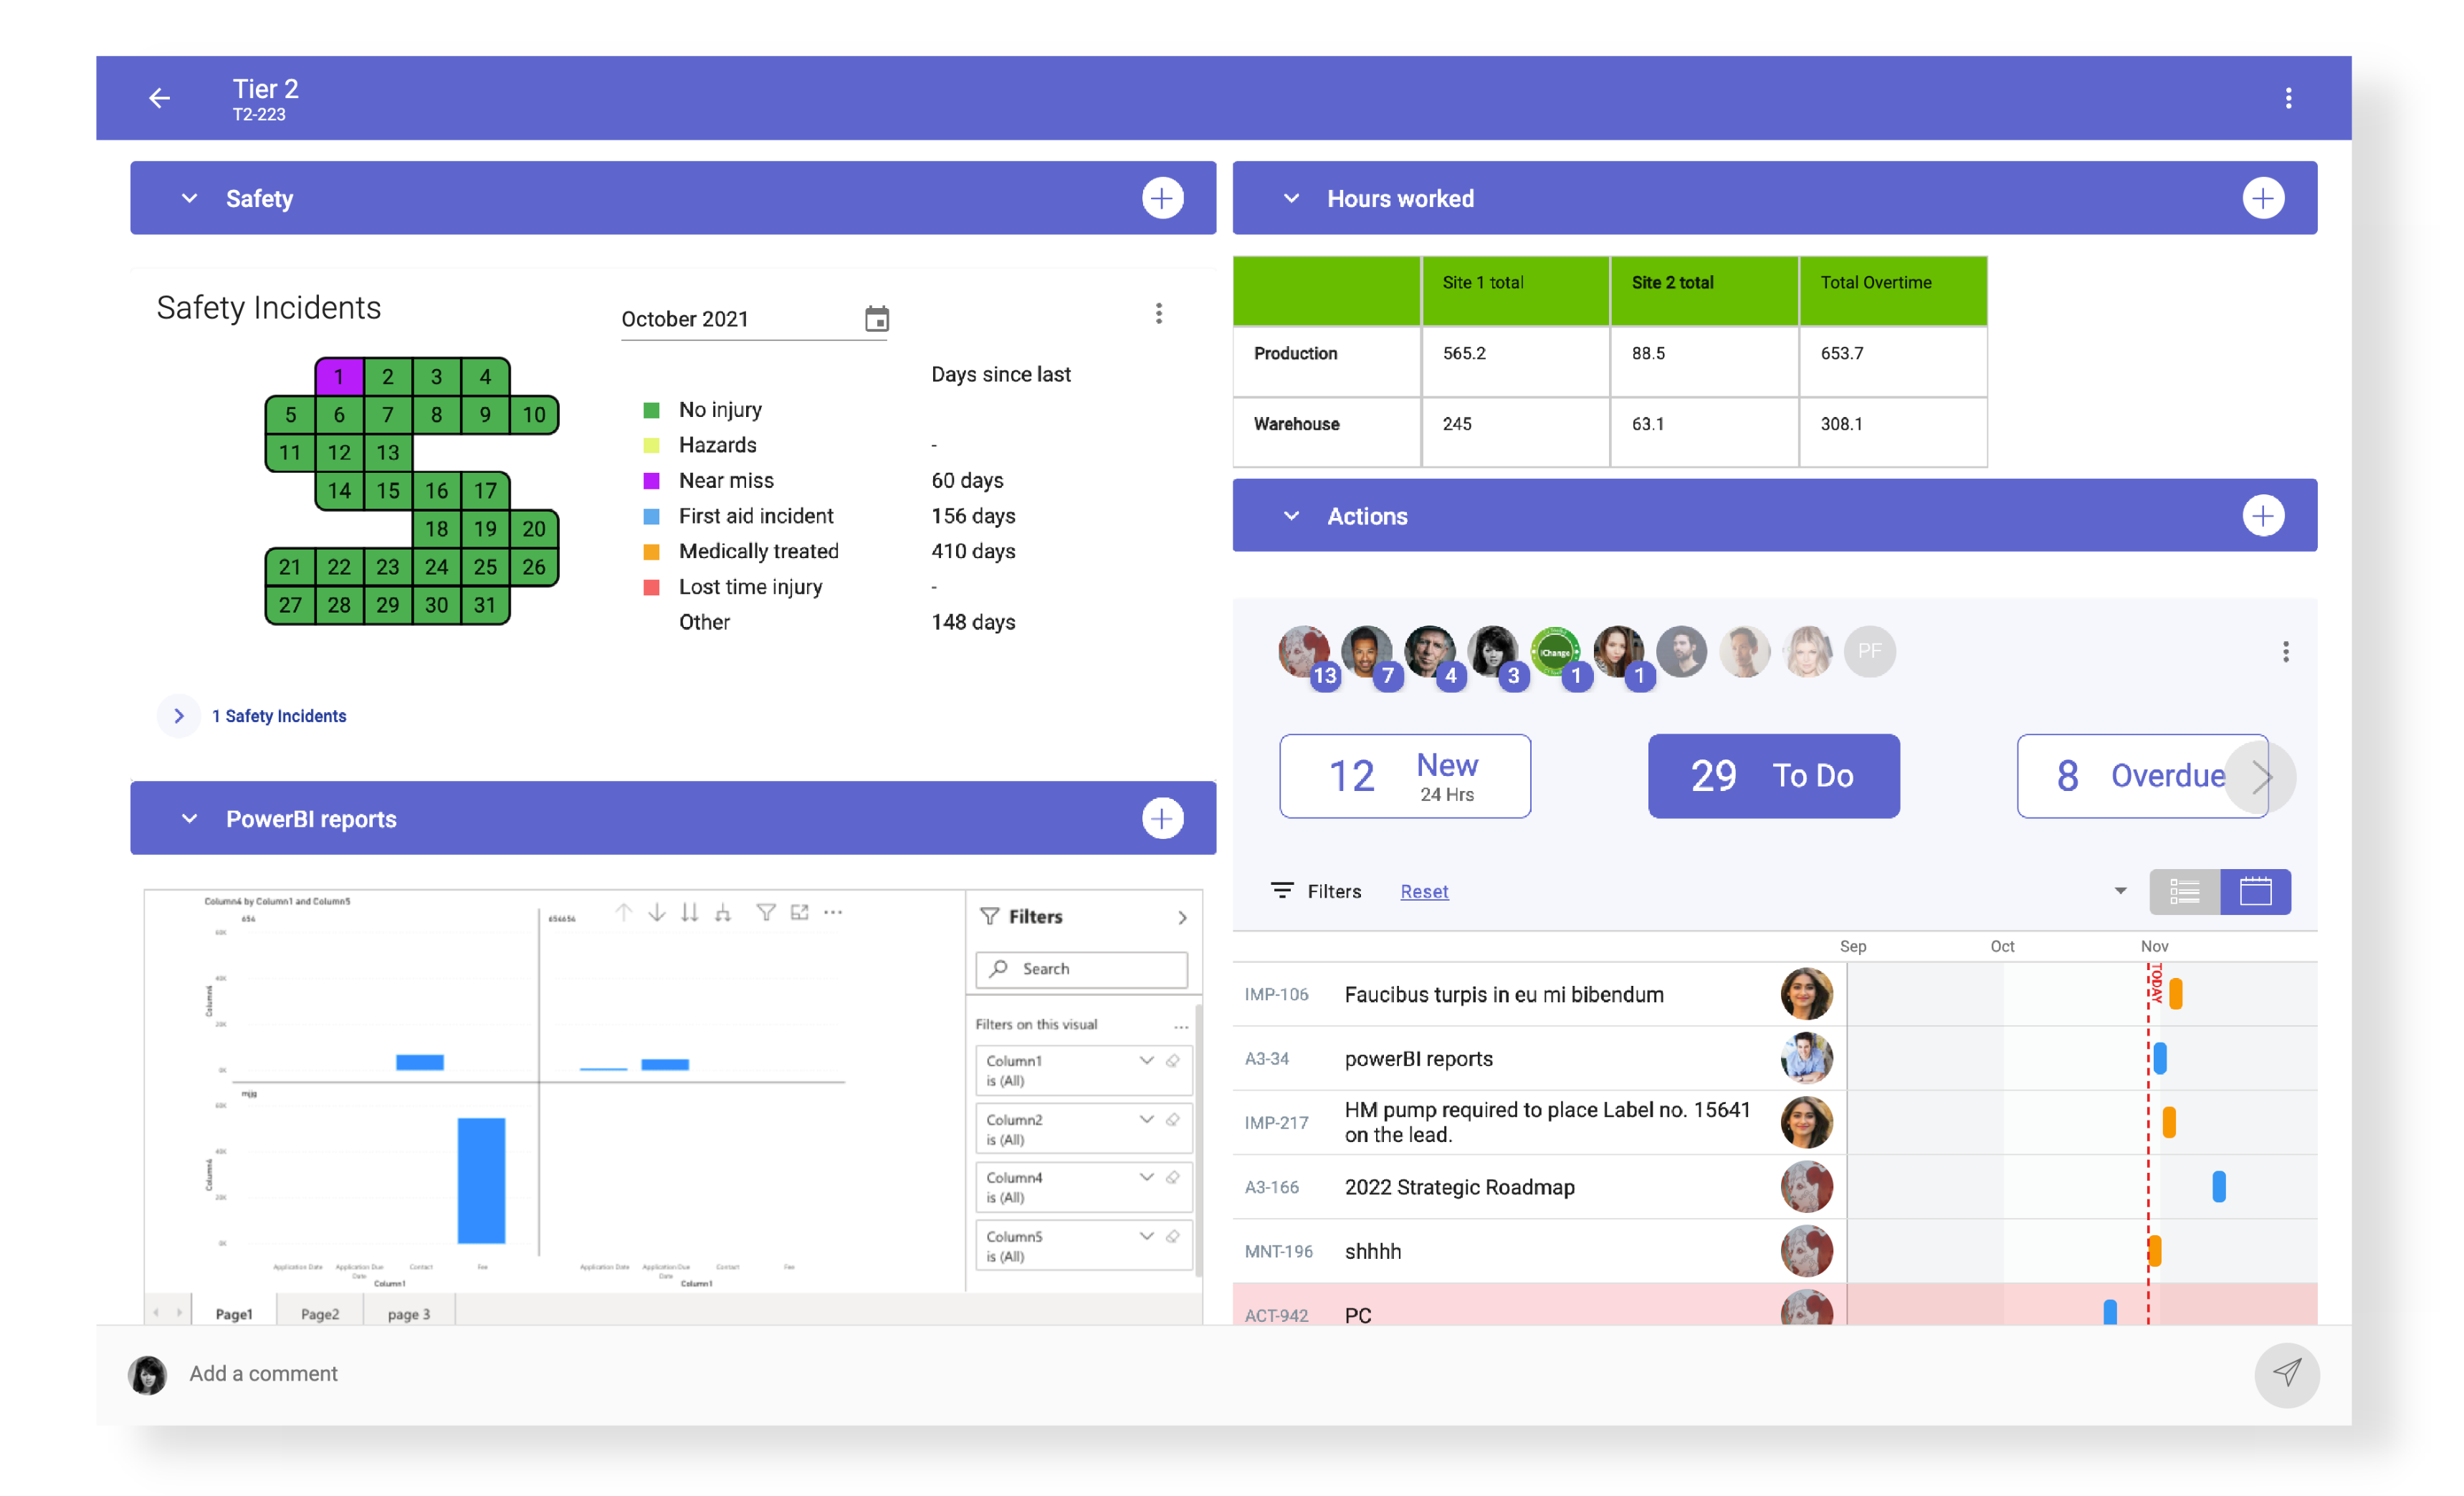Click the add icon on PowerBI reports panel
Screen dimensions: 2464x1496
1163,818
